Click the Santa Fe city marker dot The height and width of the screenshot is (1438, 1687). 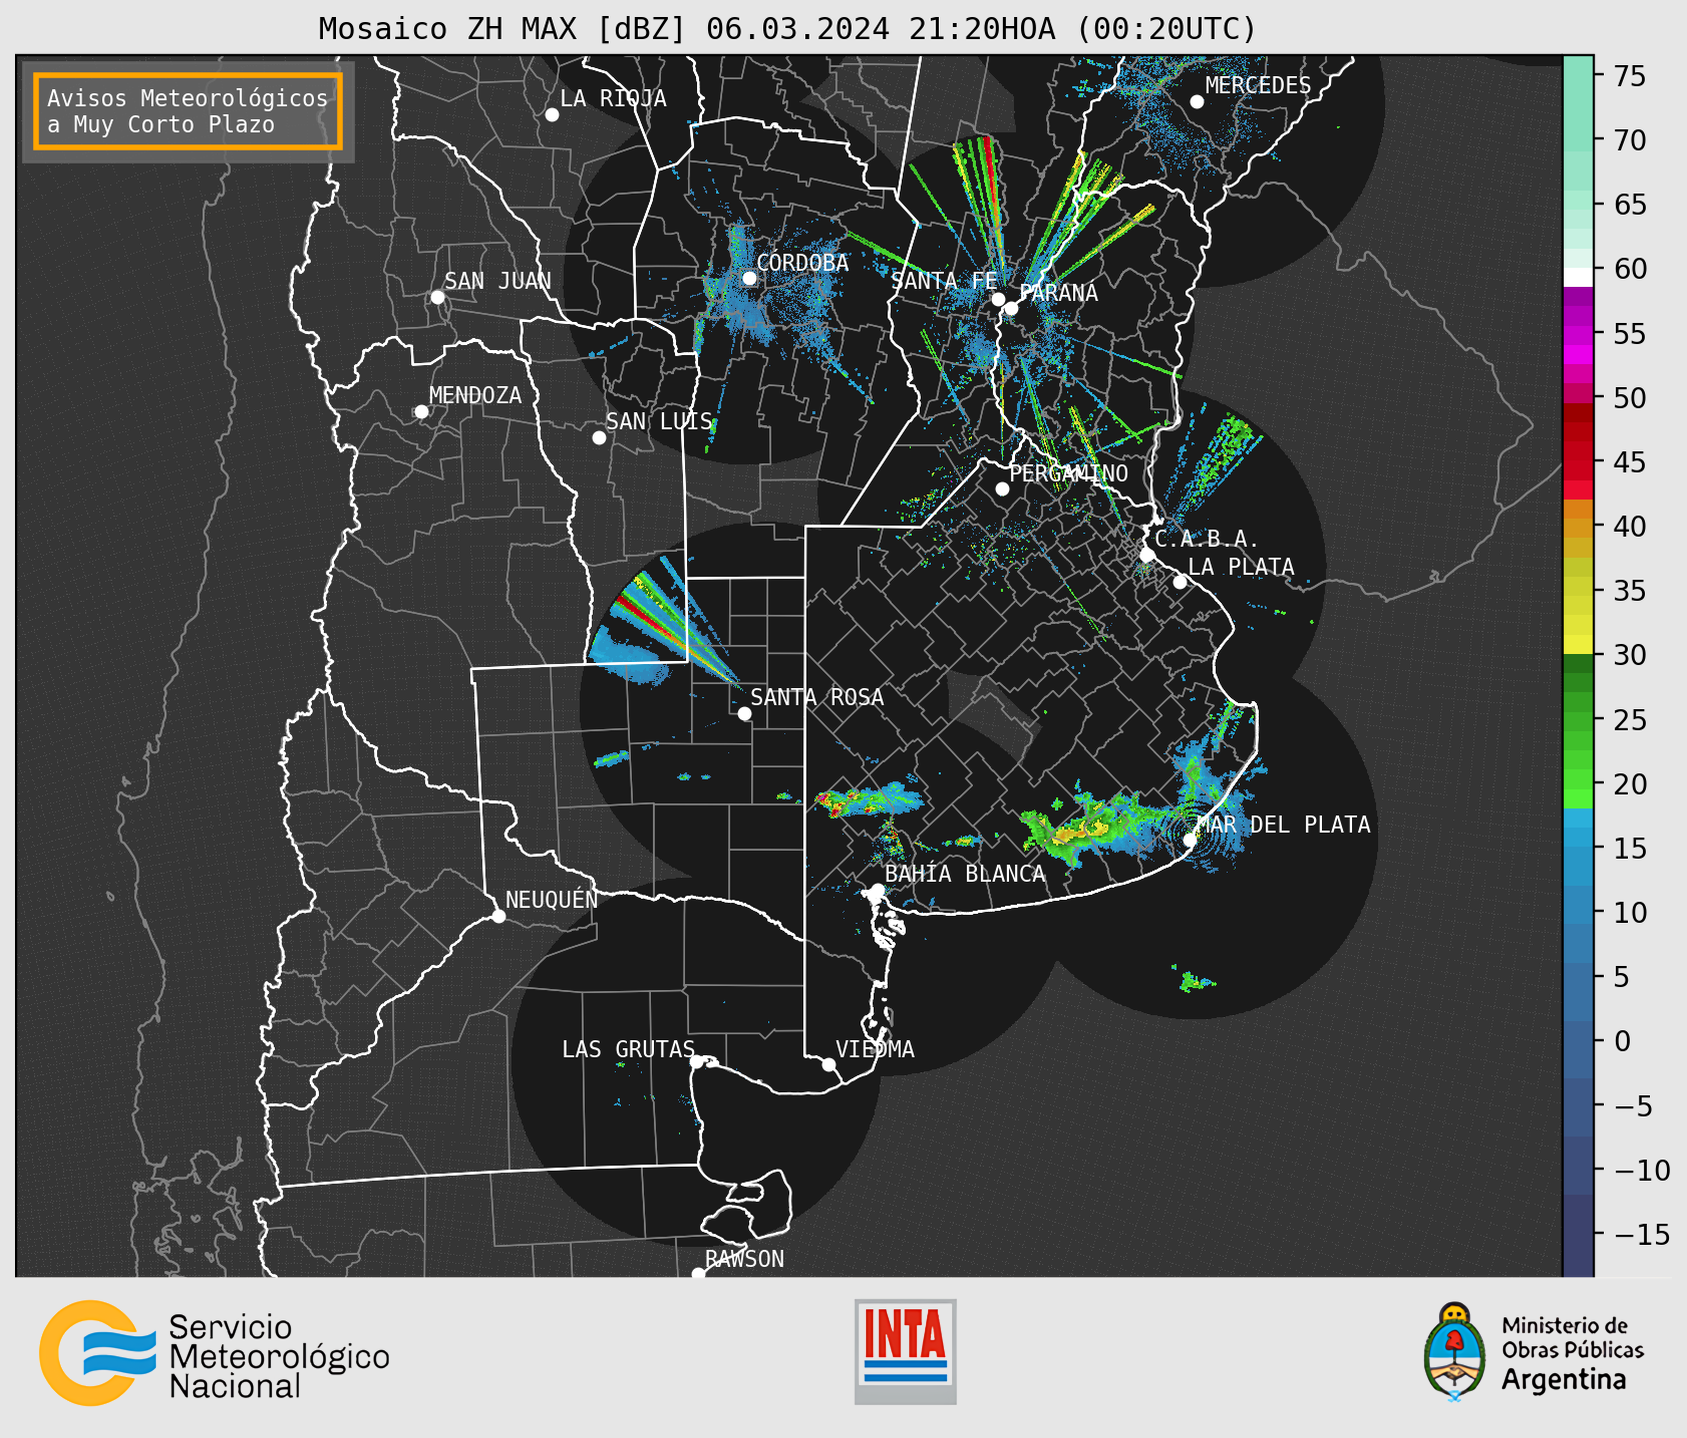(x=998, y=299)
